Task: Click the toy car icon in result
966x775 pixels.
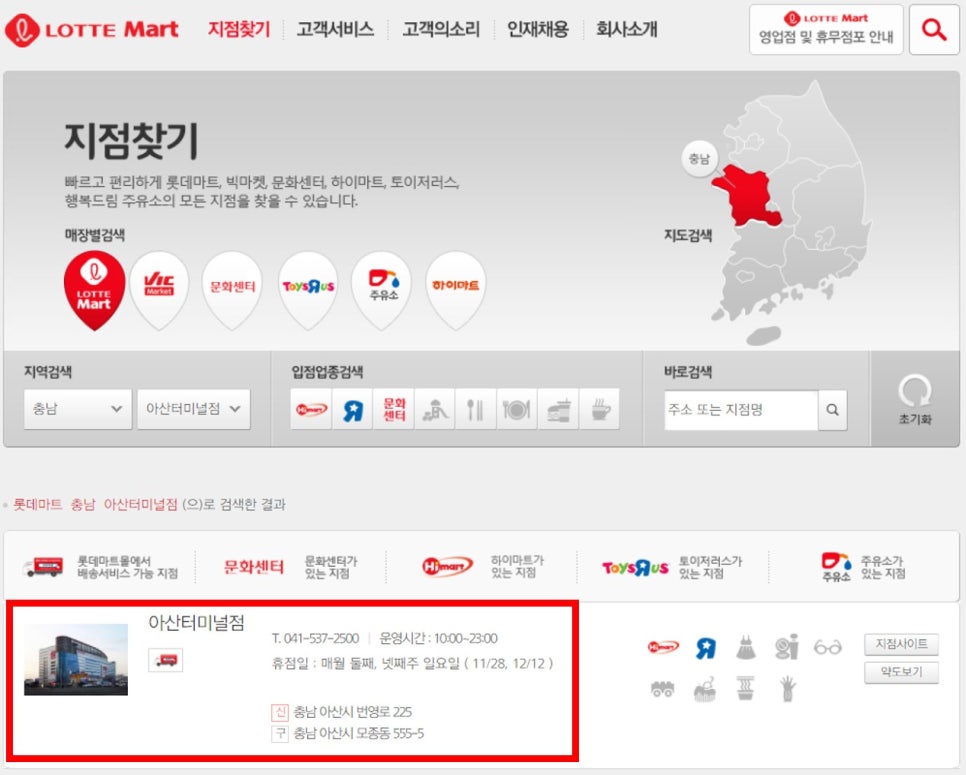Action: pos(663,689)
